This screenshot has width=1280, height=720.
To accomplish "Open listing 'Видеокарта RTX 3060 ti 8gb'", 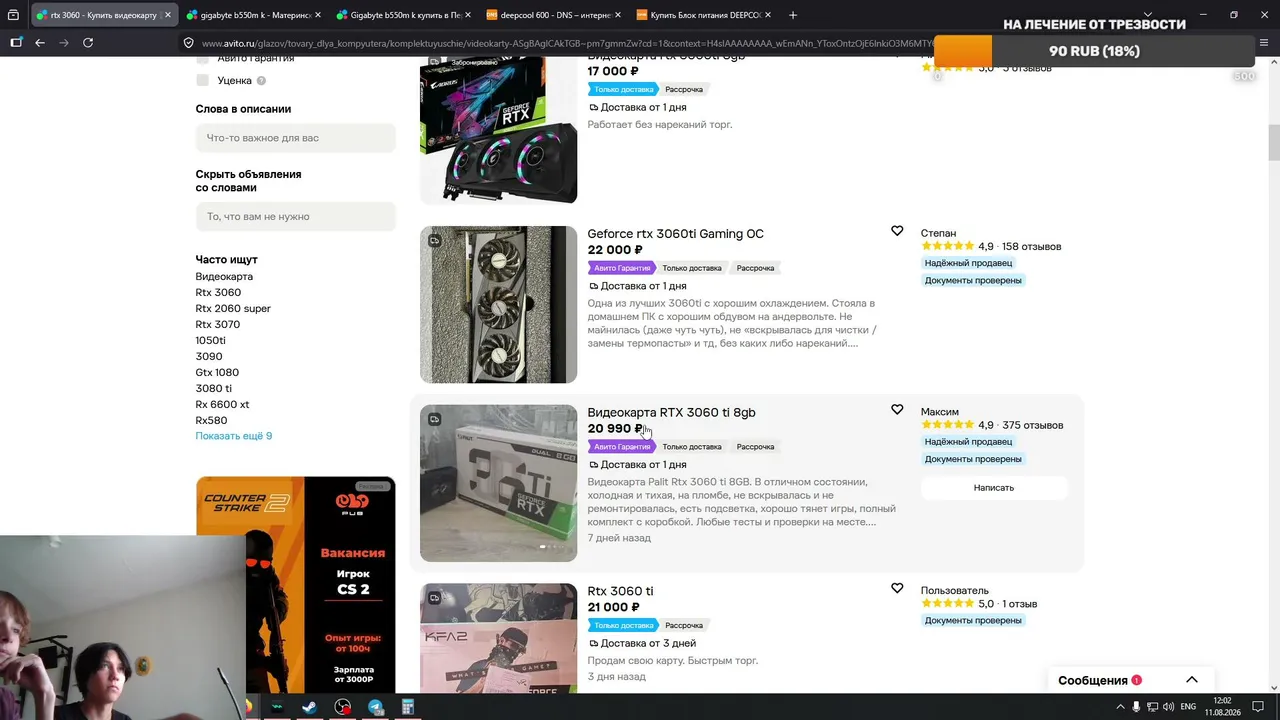I will pos(671,412).
